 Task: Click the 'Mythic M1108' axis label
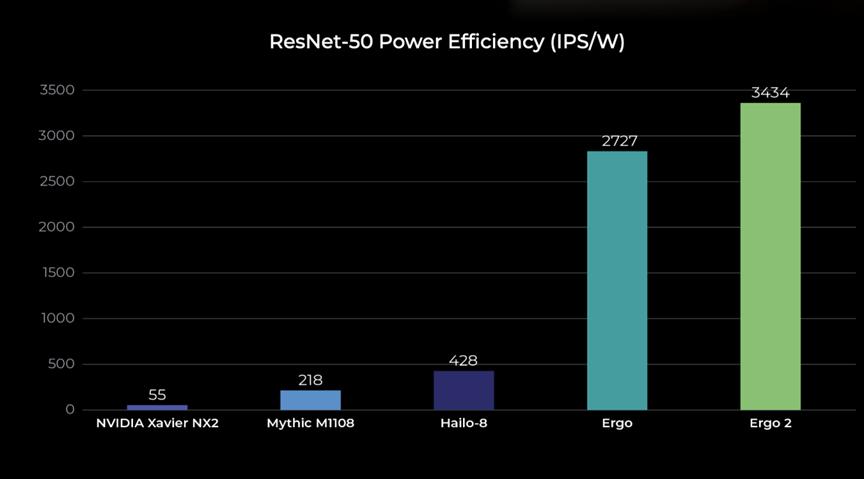(310, 423)
